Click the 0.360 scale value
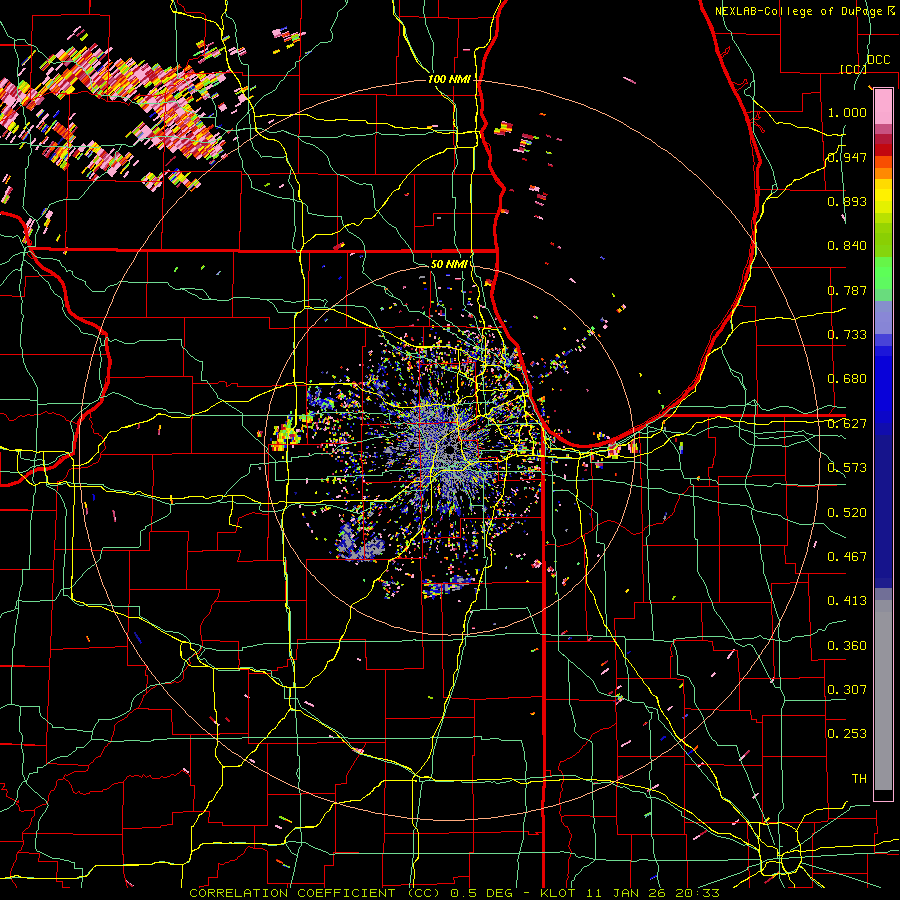 (x=847, y=646)
